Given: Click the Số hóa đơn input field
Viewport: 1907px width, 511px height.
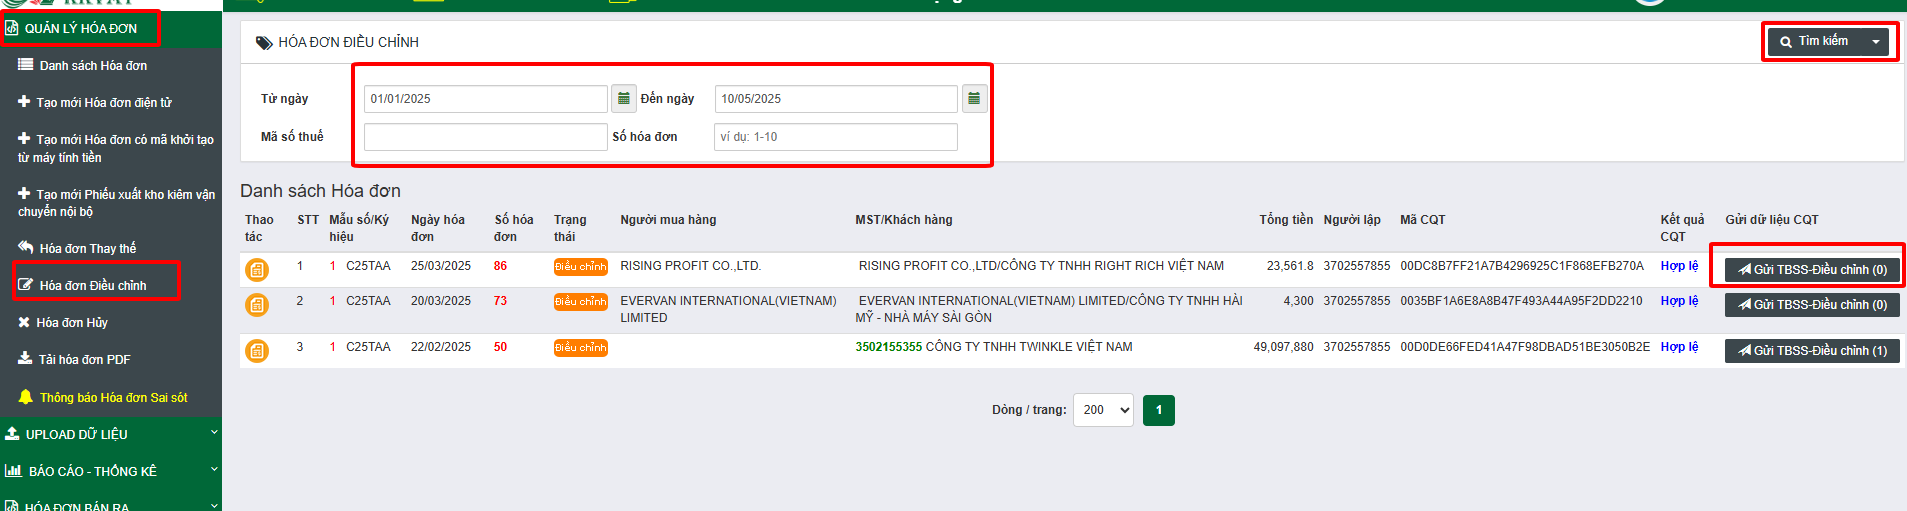Looking at the screenshot, I should pyautogui.click(x=835, y=137).
